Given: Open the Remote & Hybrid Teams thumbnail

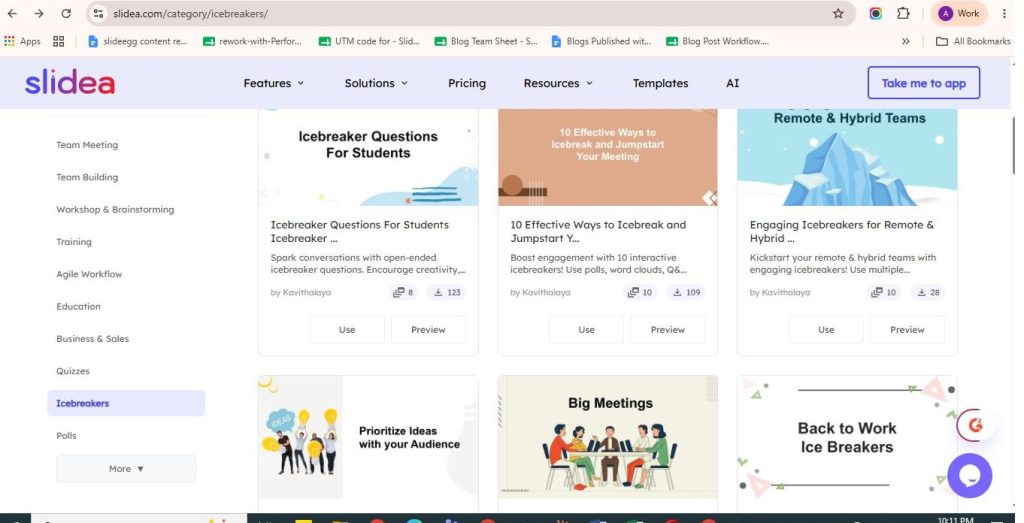Looking at the screenshot, I should click(x=847, y=157).
